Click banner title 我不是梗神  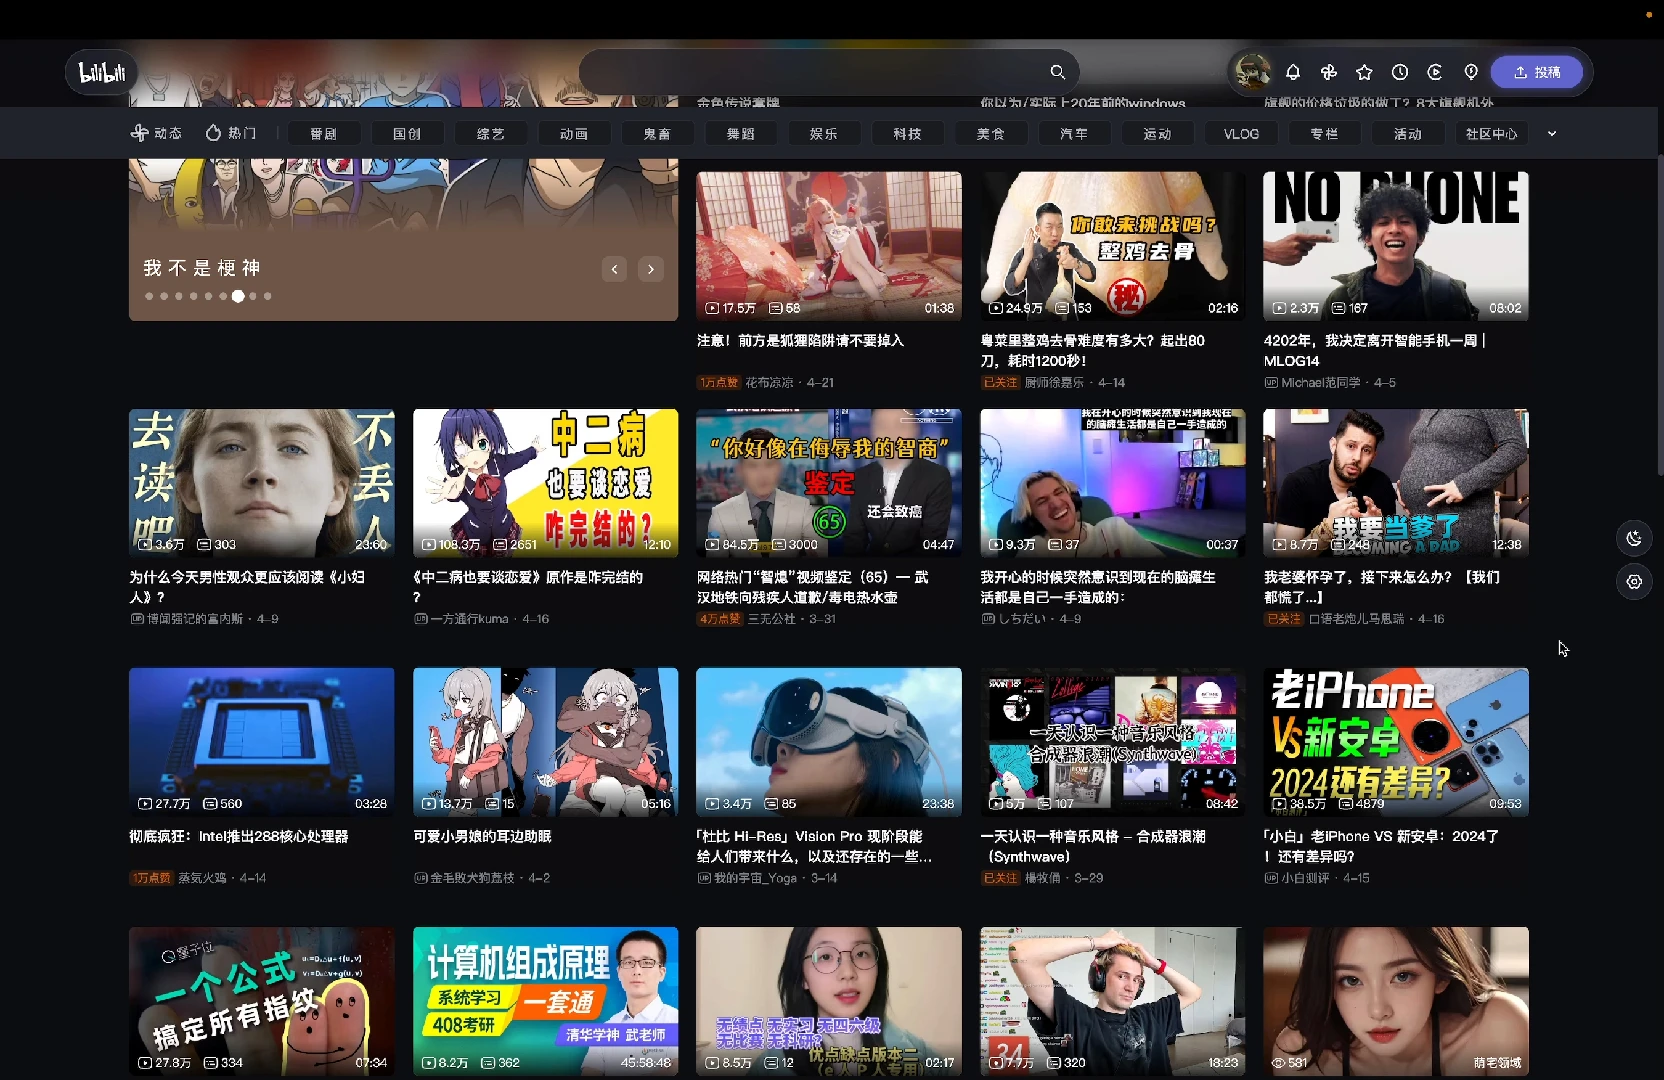202,268
